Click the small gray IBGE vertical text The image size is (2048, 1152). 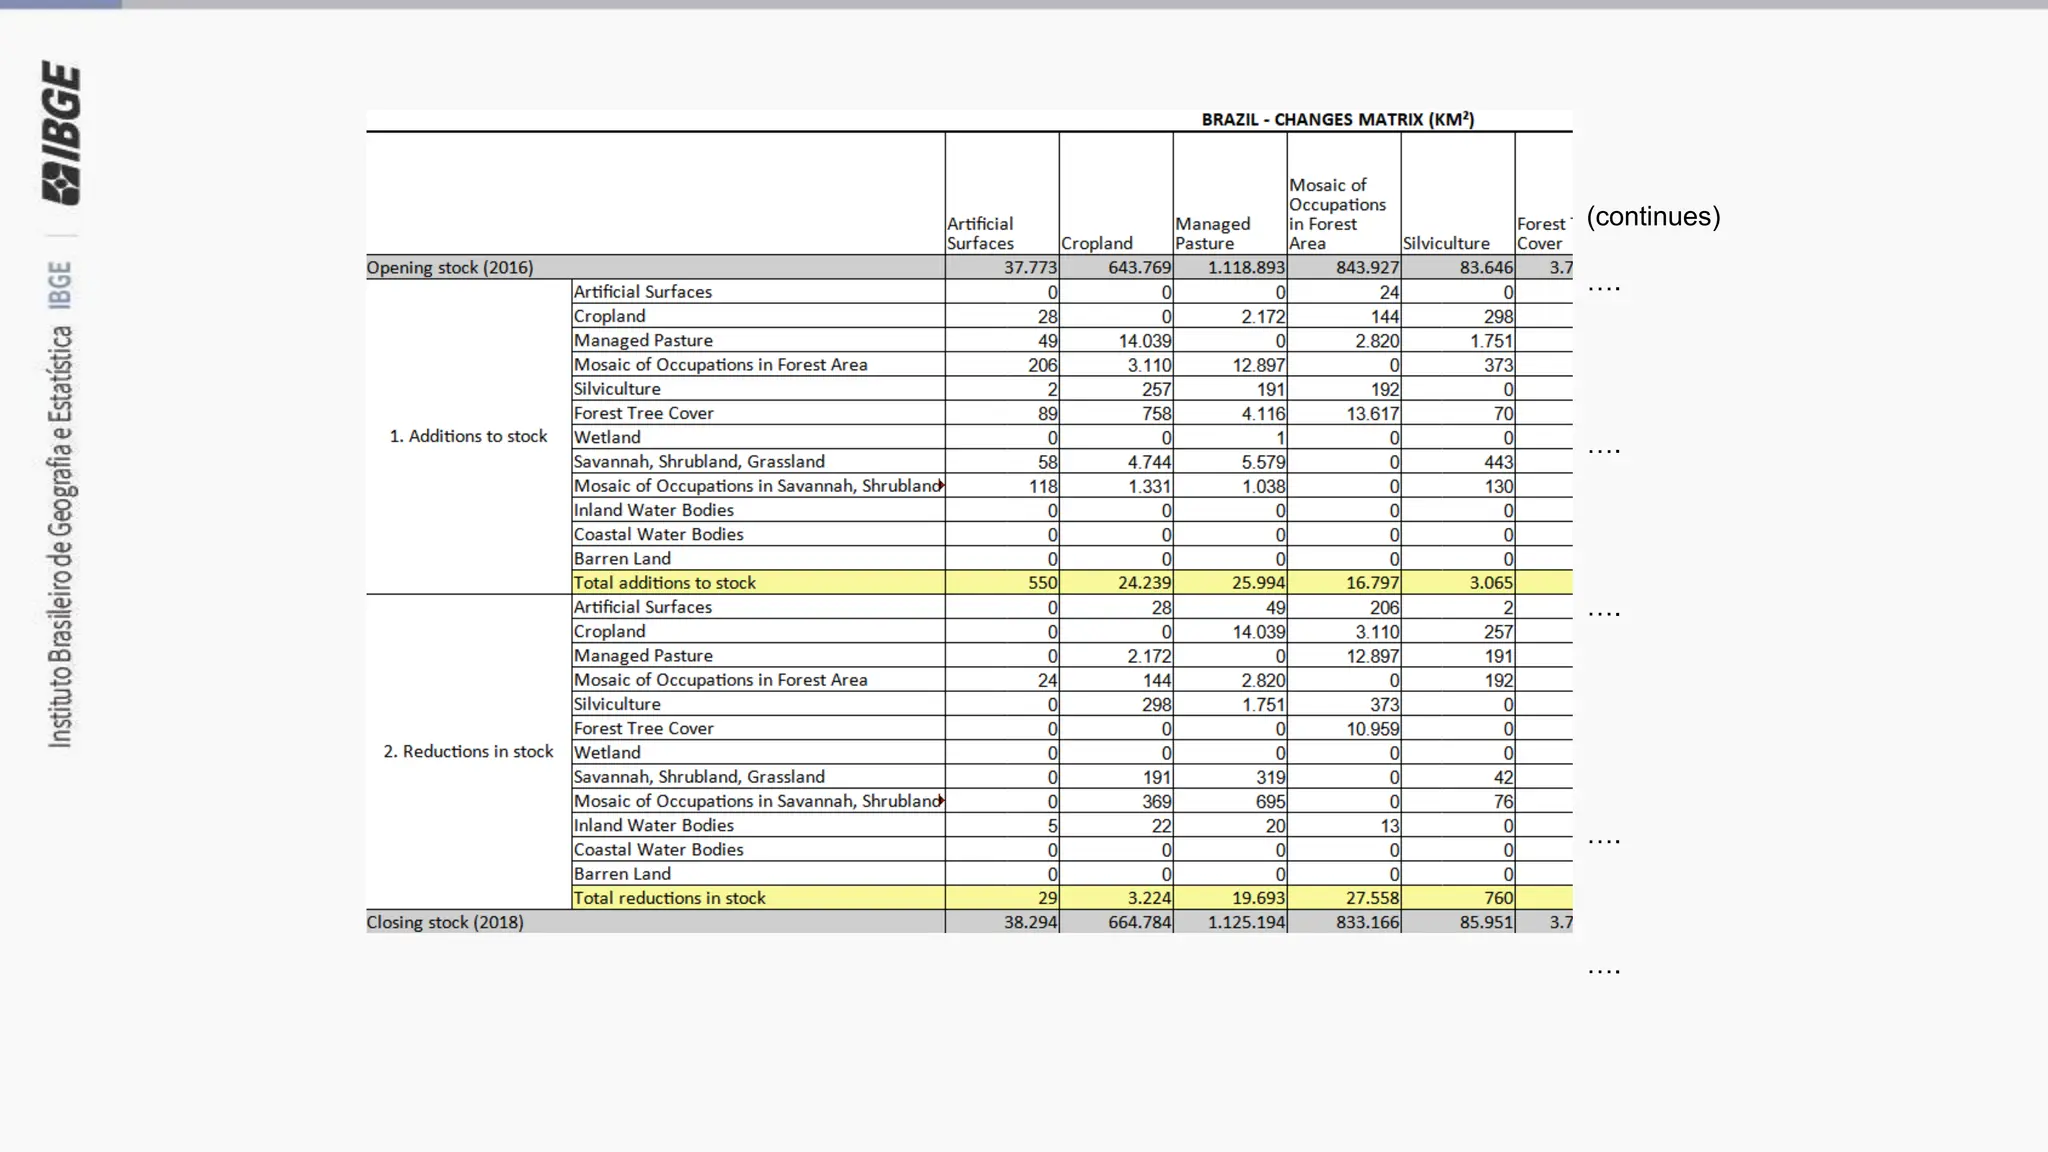60,285
